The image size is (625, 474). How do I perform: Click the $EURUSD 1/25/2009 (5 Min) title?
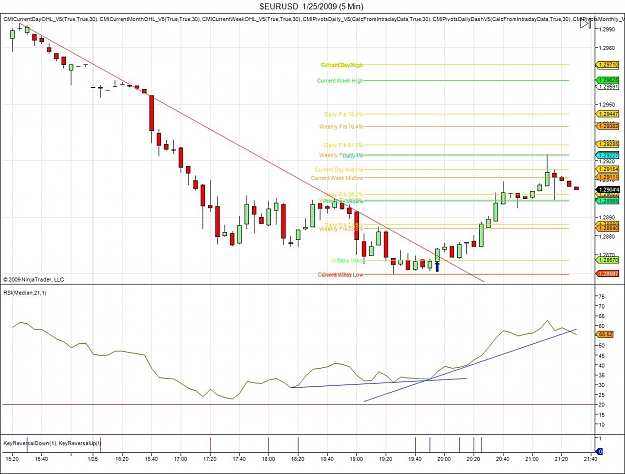pyautogui.click(x=311, y=6)
